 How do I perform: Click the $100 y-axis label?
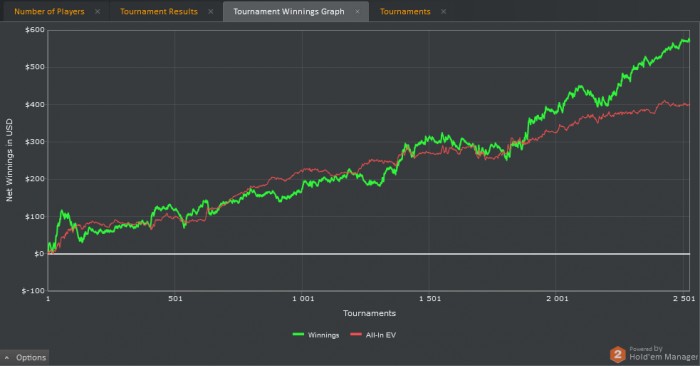[35, 216]
